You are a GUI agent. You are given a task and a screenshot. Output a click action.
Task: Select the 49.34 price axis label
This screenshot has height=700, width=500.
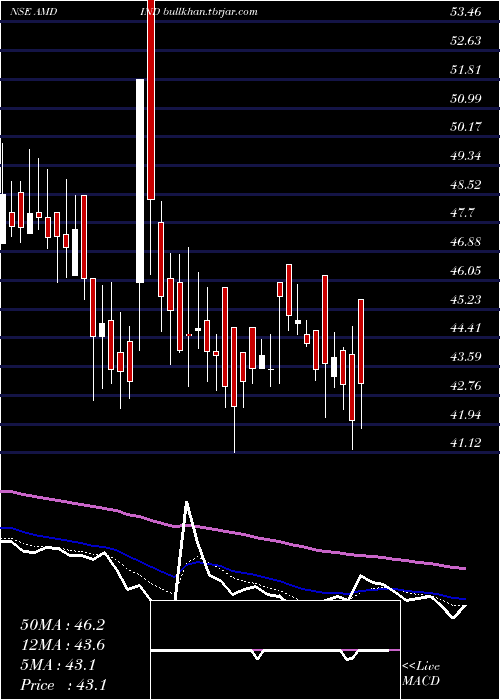pyautogui.click(x=466, y=156)
